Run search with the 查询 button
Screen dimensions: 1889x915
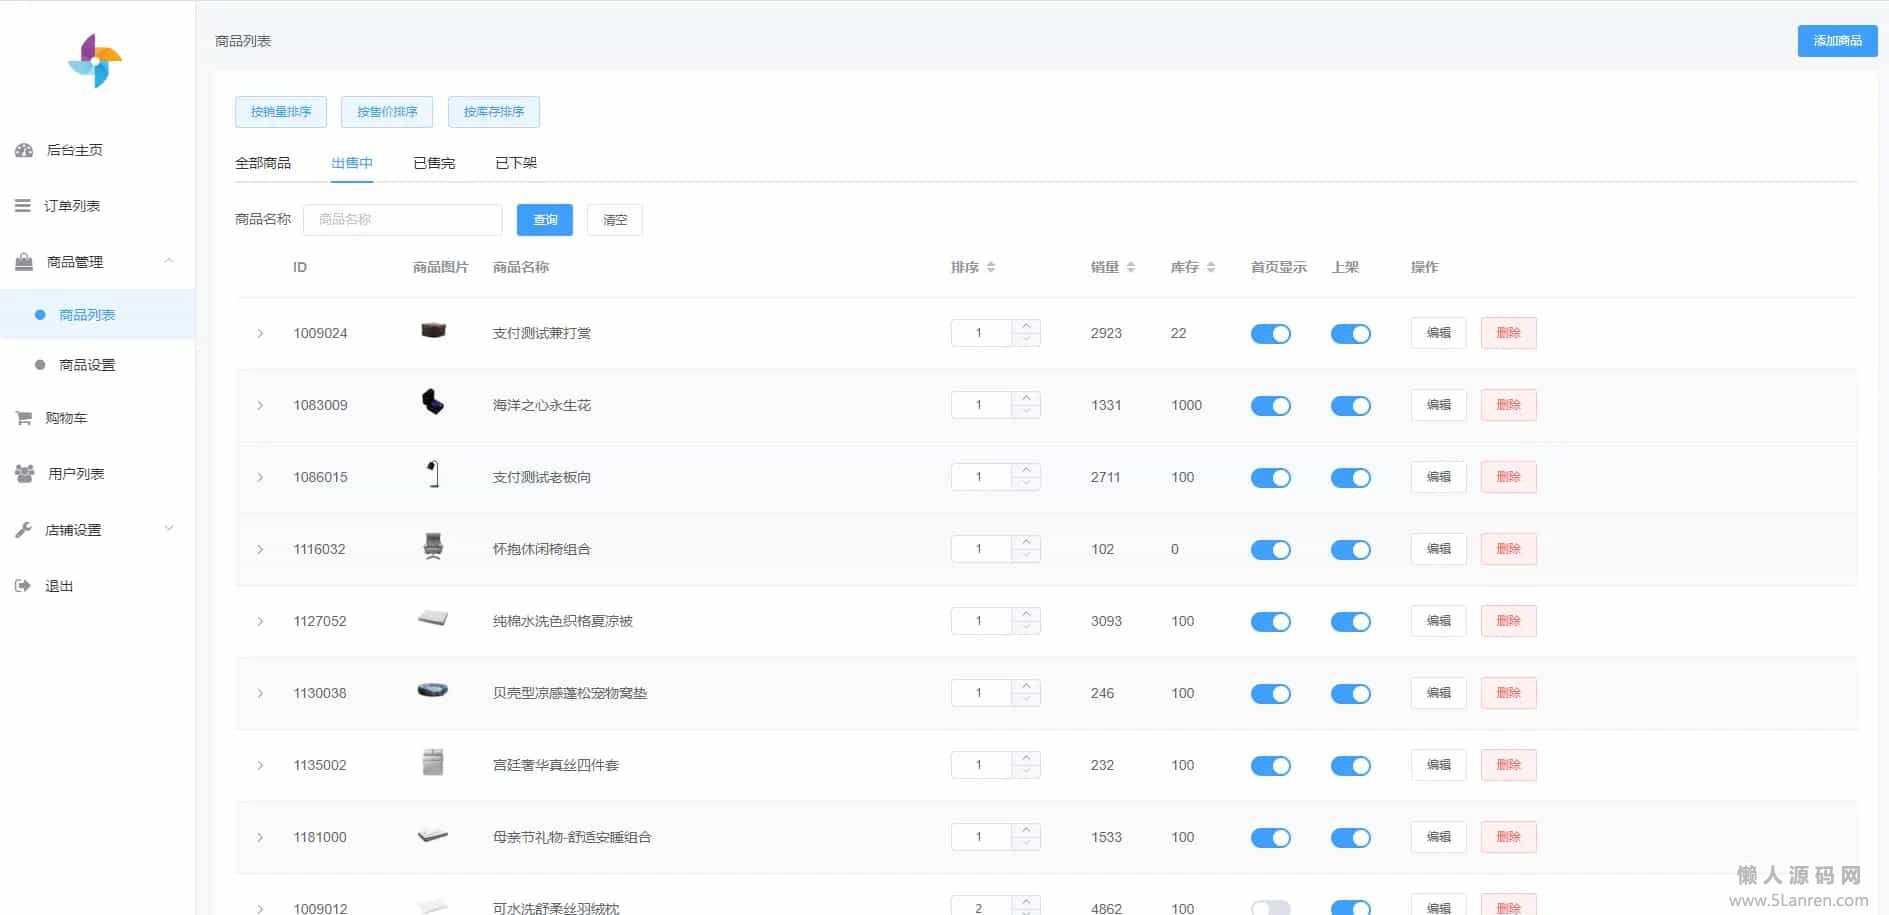tap(545, 220)
